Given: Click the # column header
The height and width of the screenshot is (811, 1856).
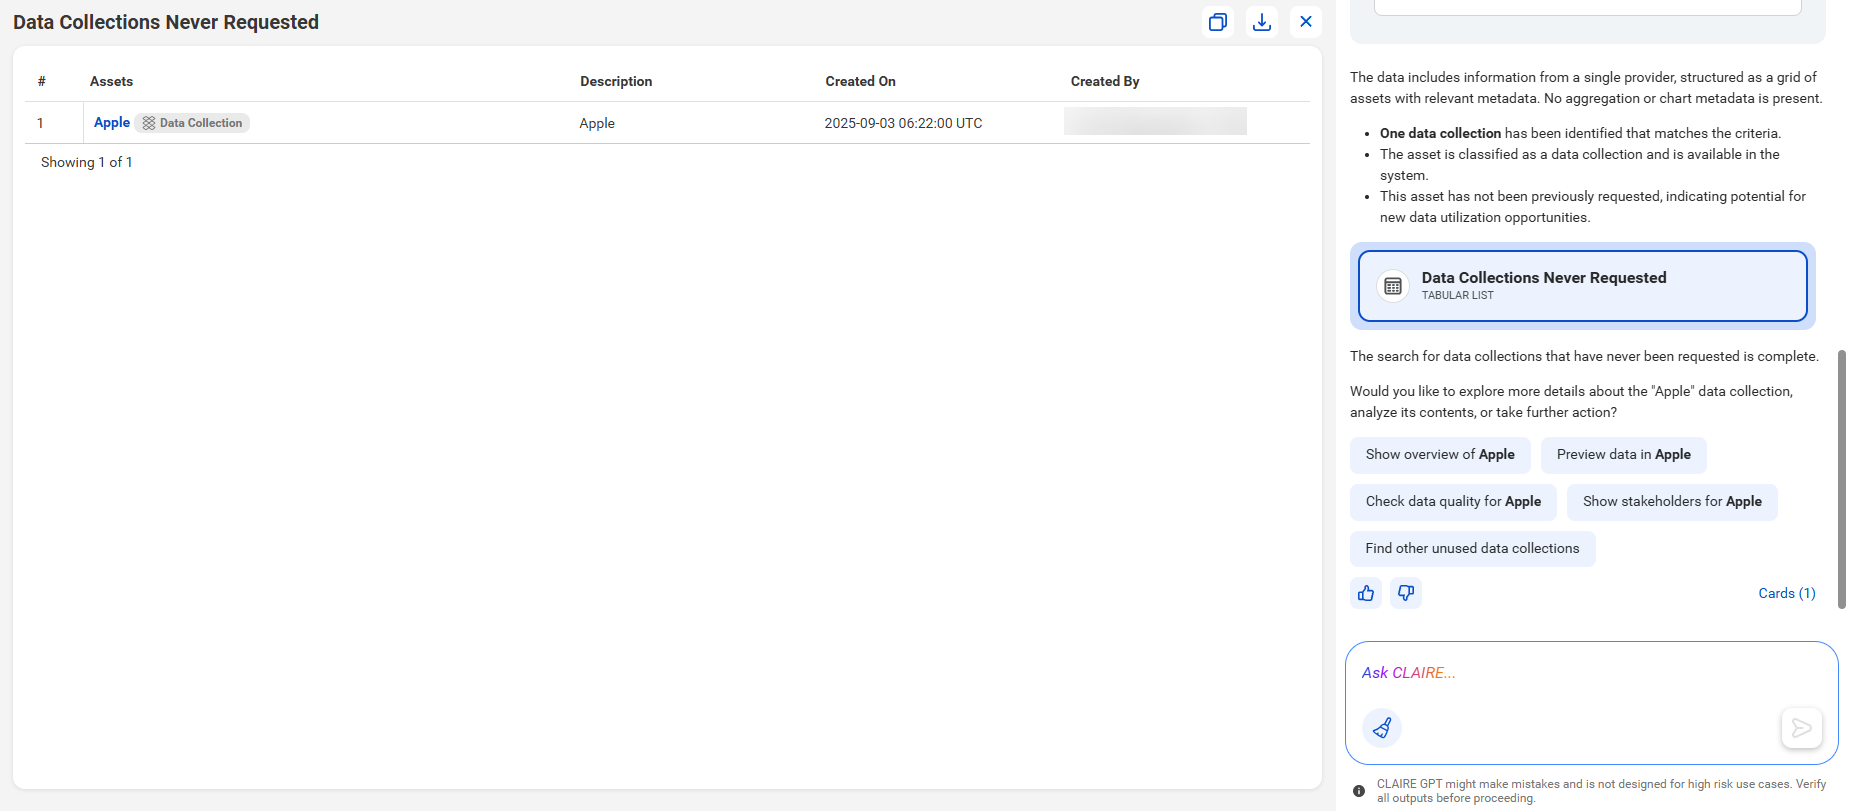Looking at the screenshot, I should (x=42, y=81).
